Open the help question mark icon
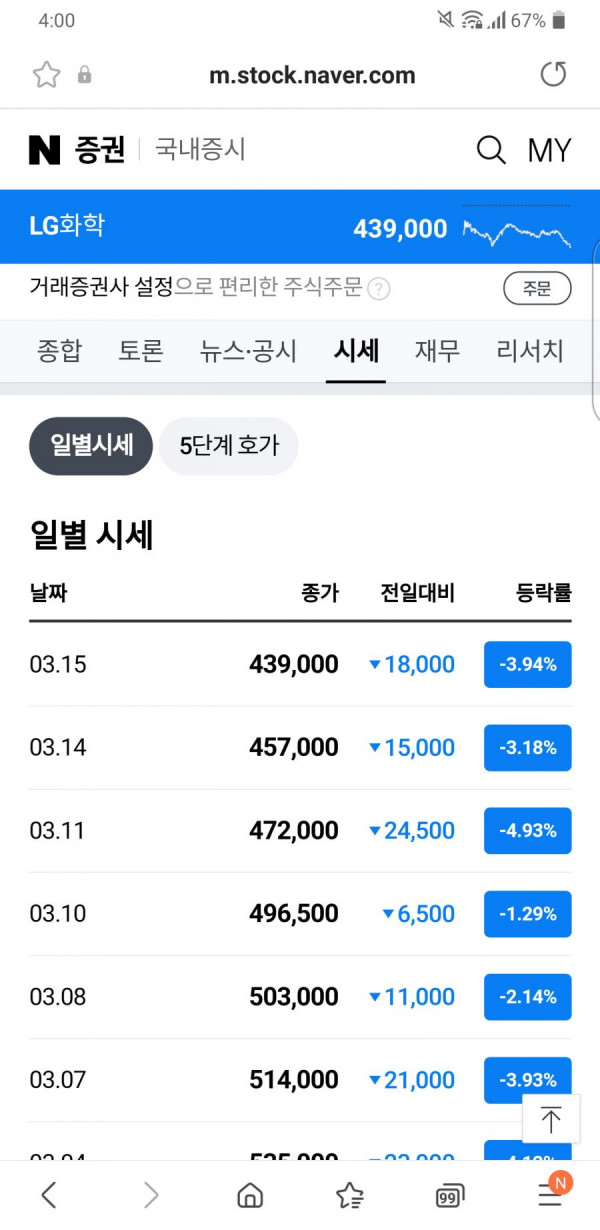 tap(378, 289)
